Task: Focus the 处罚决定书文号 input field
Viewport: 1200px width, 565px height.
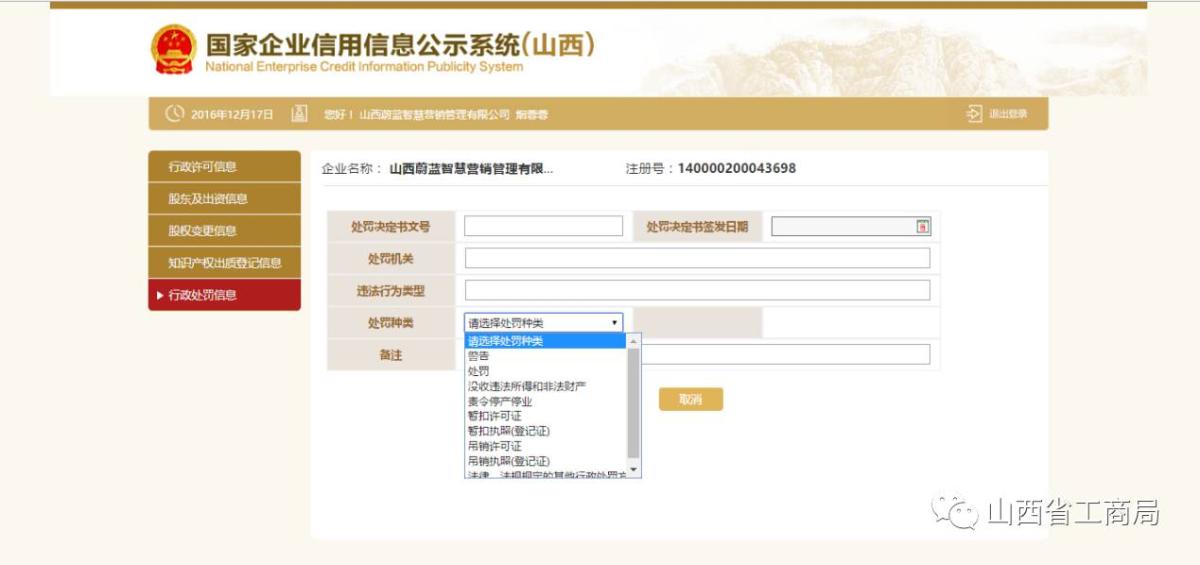Action: [x=543, y=226]
